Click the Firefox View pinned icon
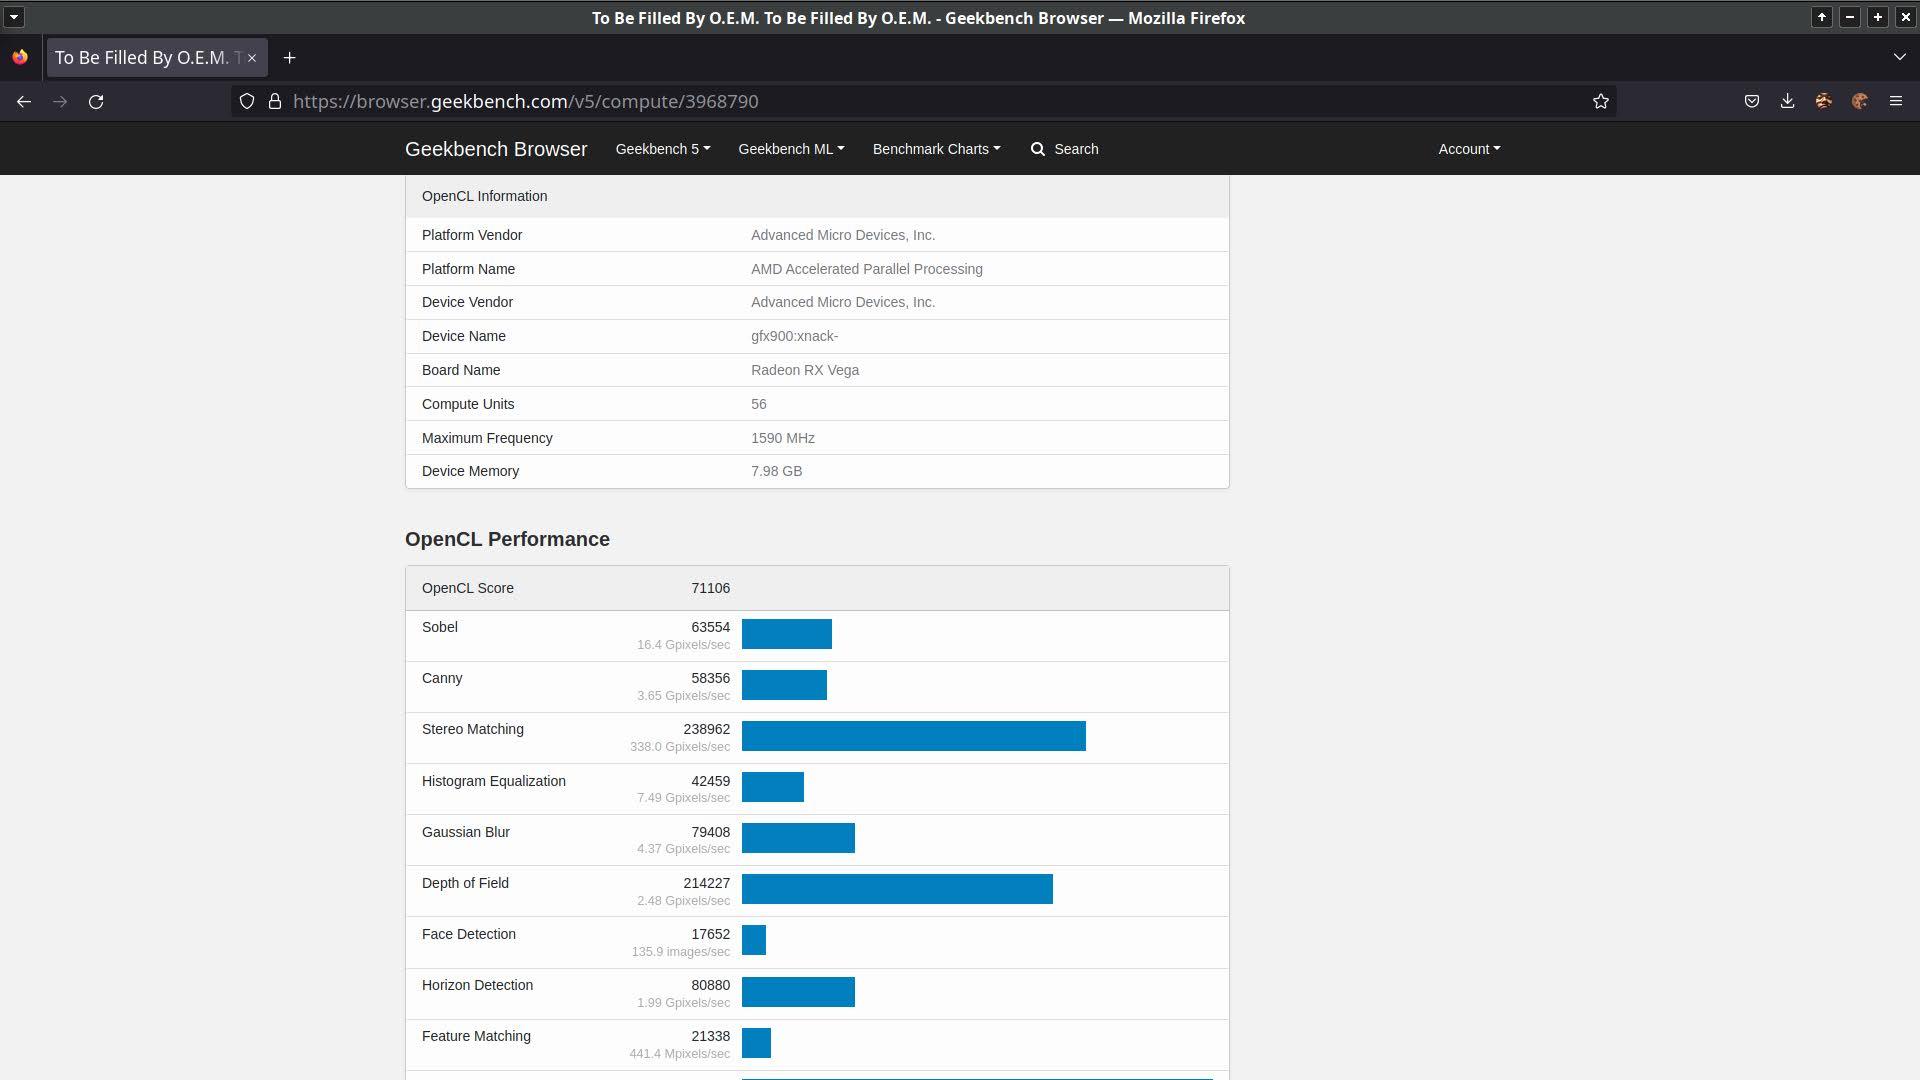Image resolution: width=1920 pixels, height=1080 pixels. [x=20, y=58]
